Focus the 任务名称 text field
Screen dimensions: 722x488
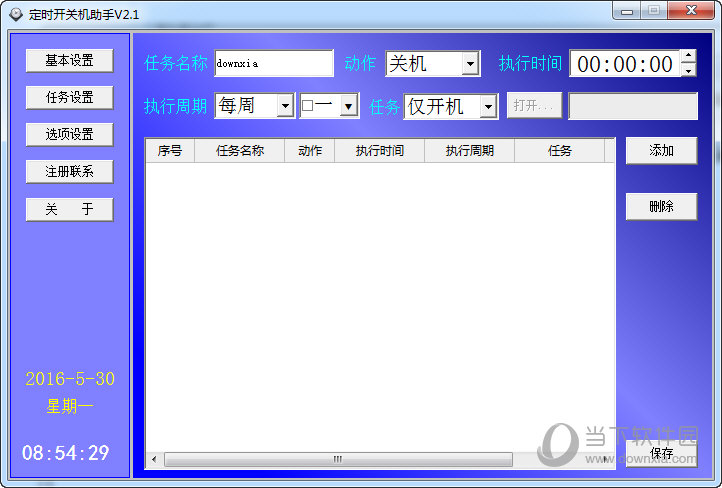click(274, 63)
